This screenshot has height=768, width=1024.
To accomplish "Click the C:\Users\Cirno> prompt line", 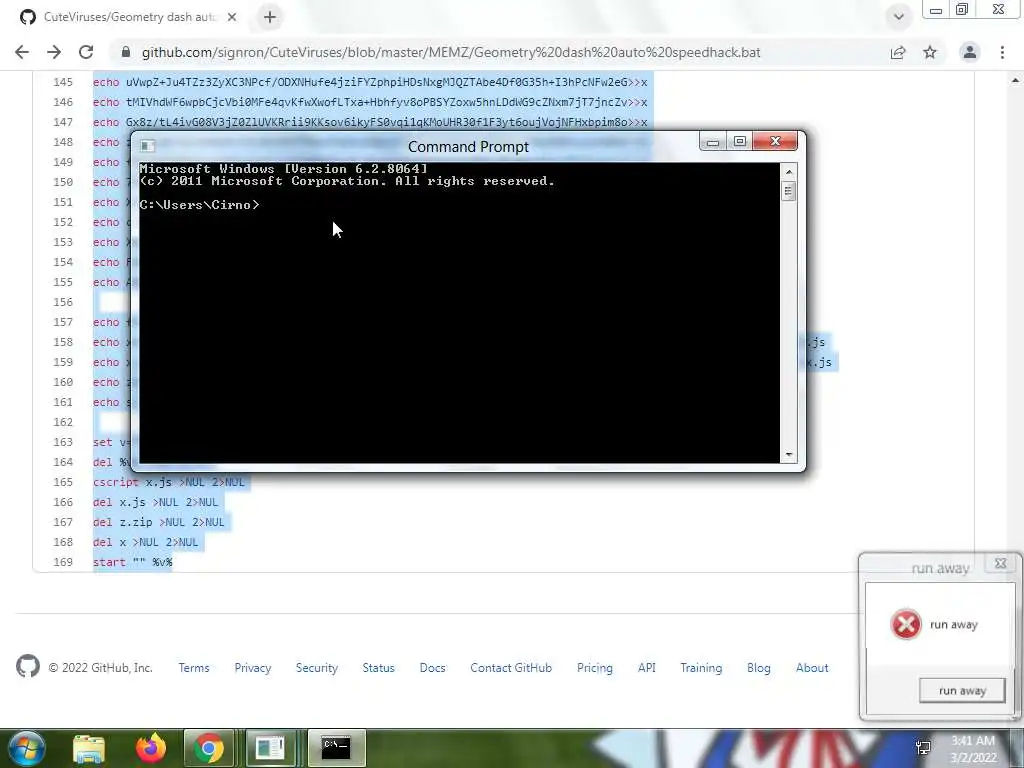I will (x=199, y=204).
